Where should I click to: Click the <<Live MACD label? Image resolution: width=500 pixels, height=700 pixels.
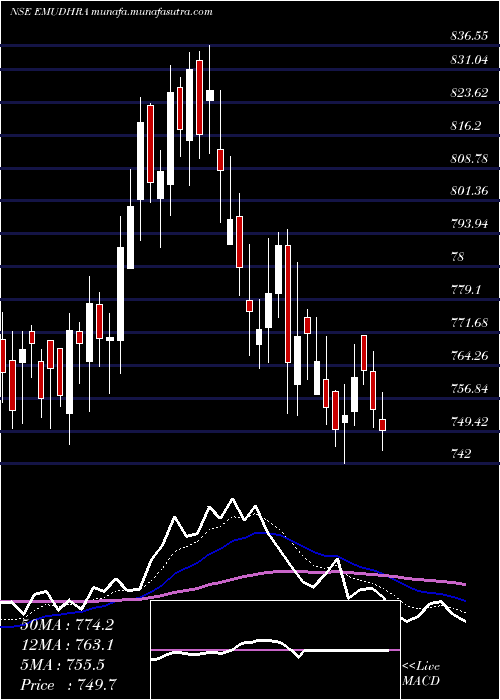tap(421, 674)
